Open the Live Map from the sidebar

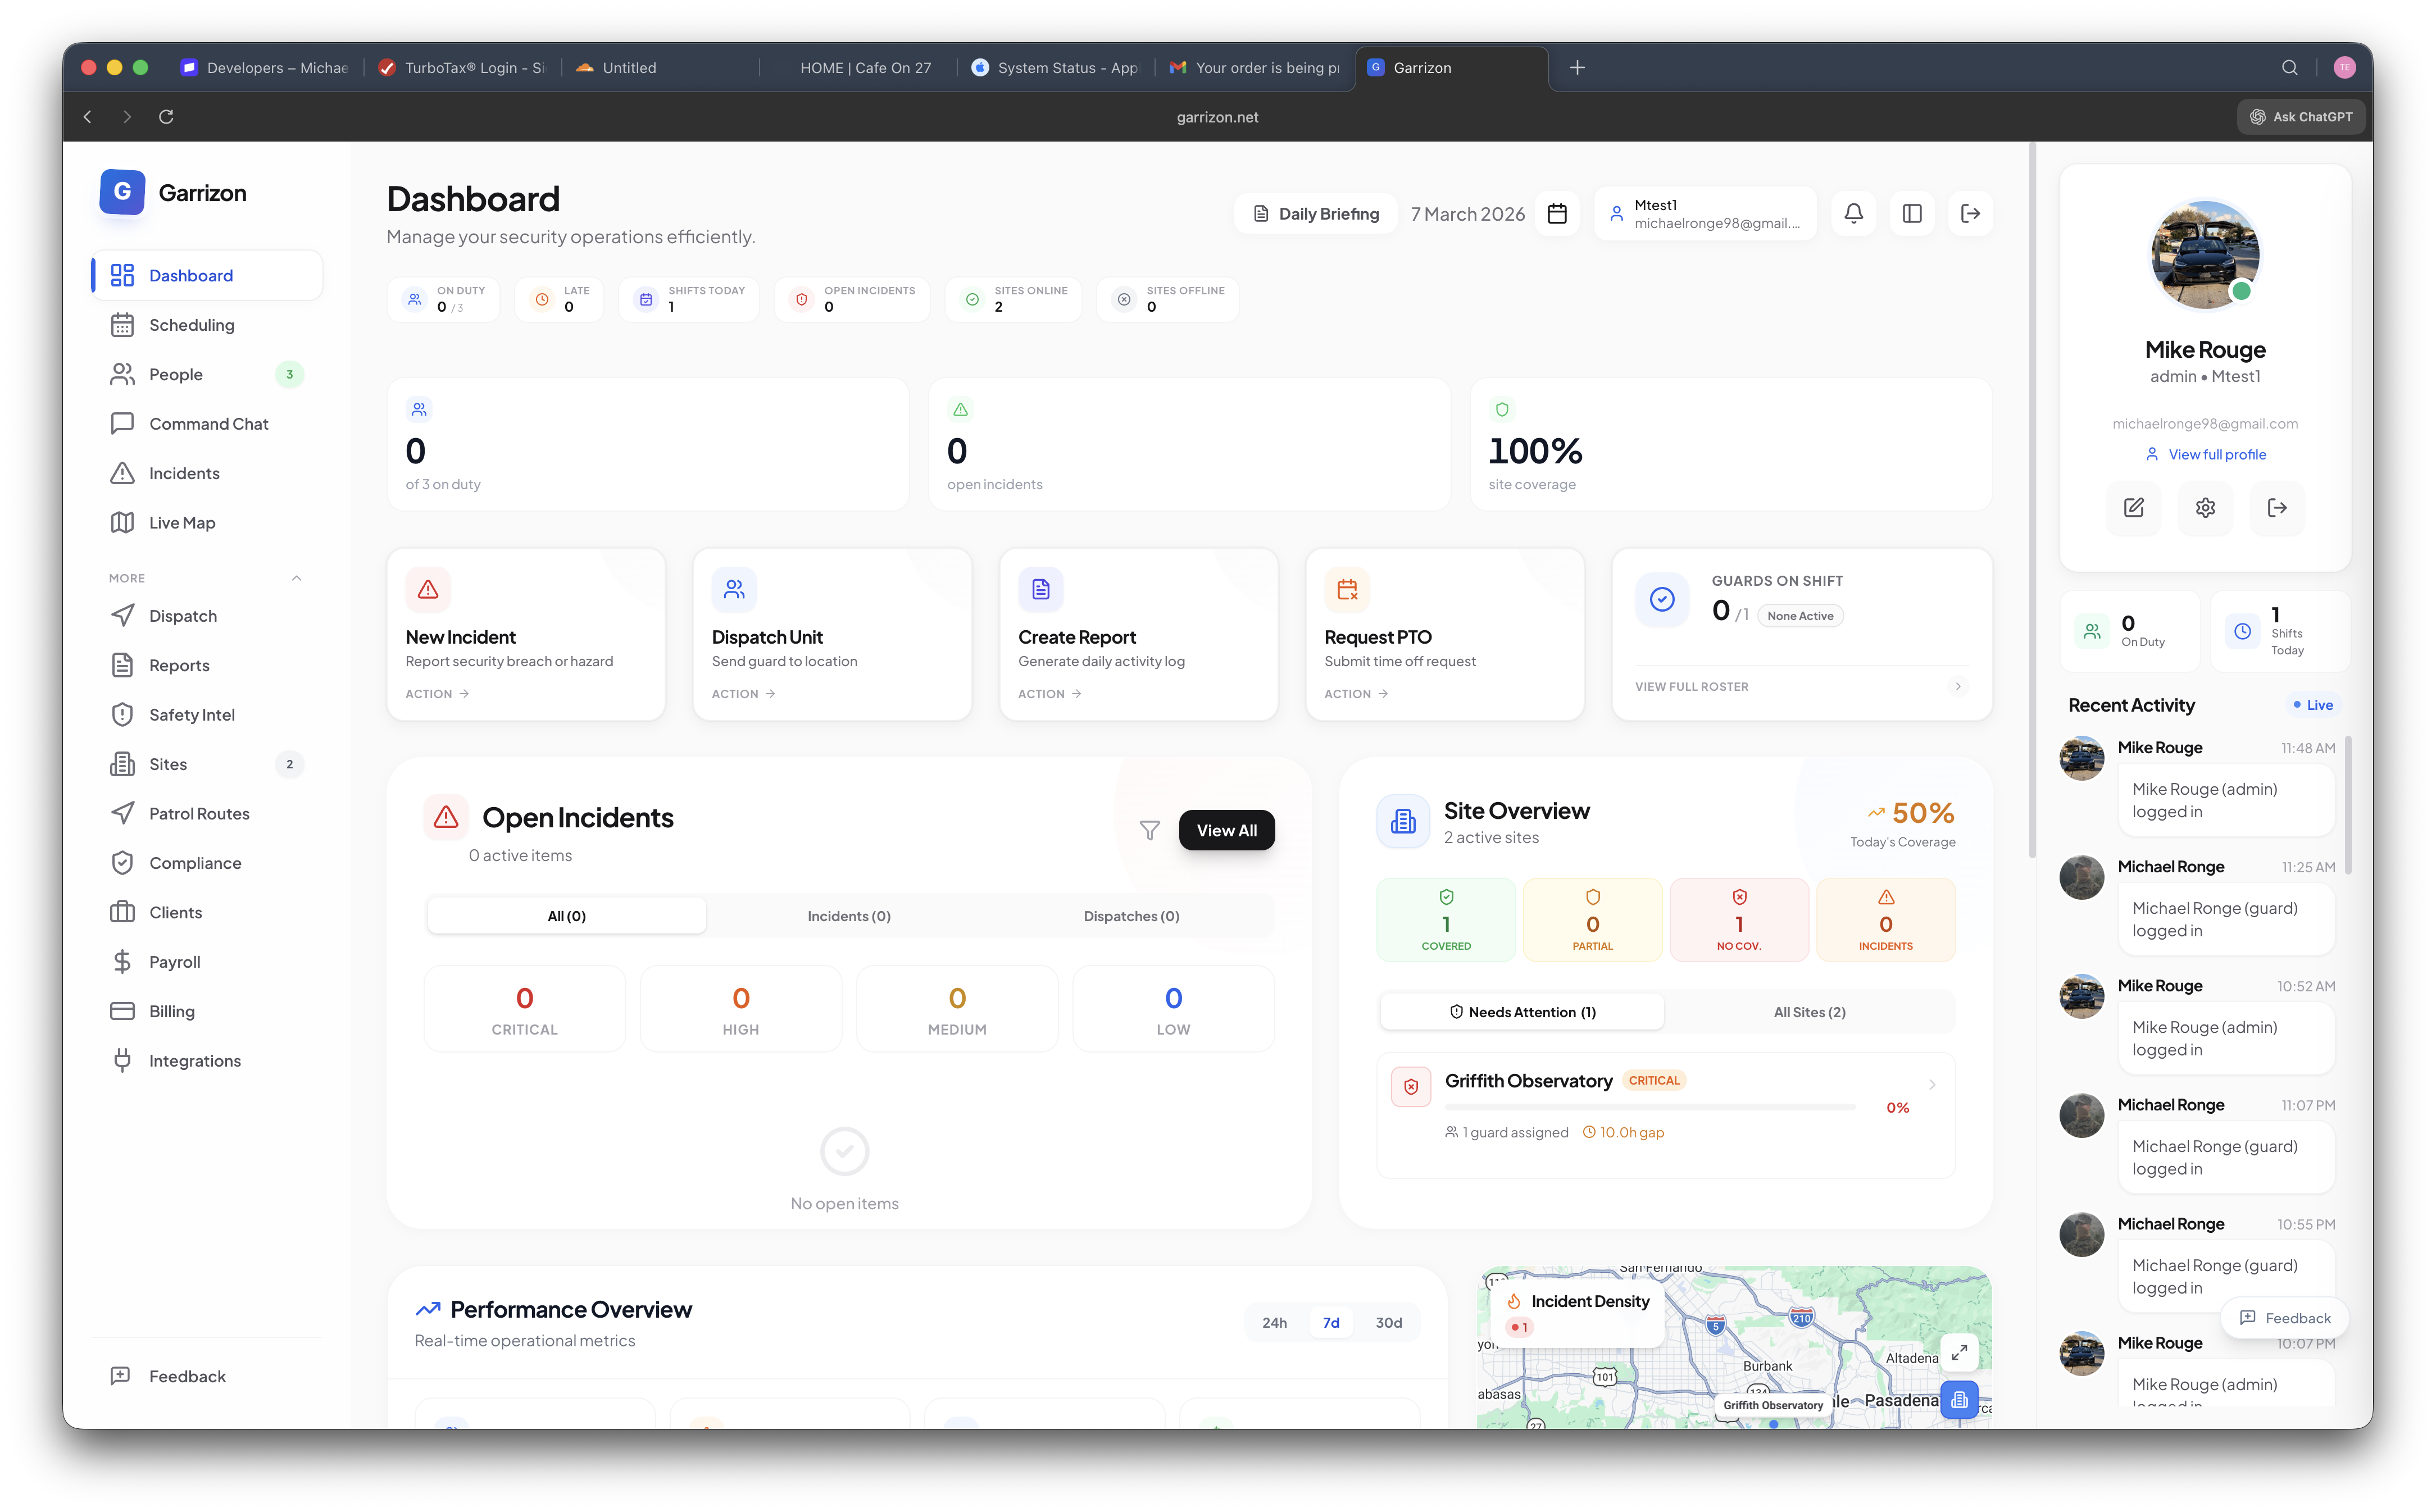(182, 522)
